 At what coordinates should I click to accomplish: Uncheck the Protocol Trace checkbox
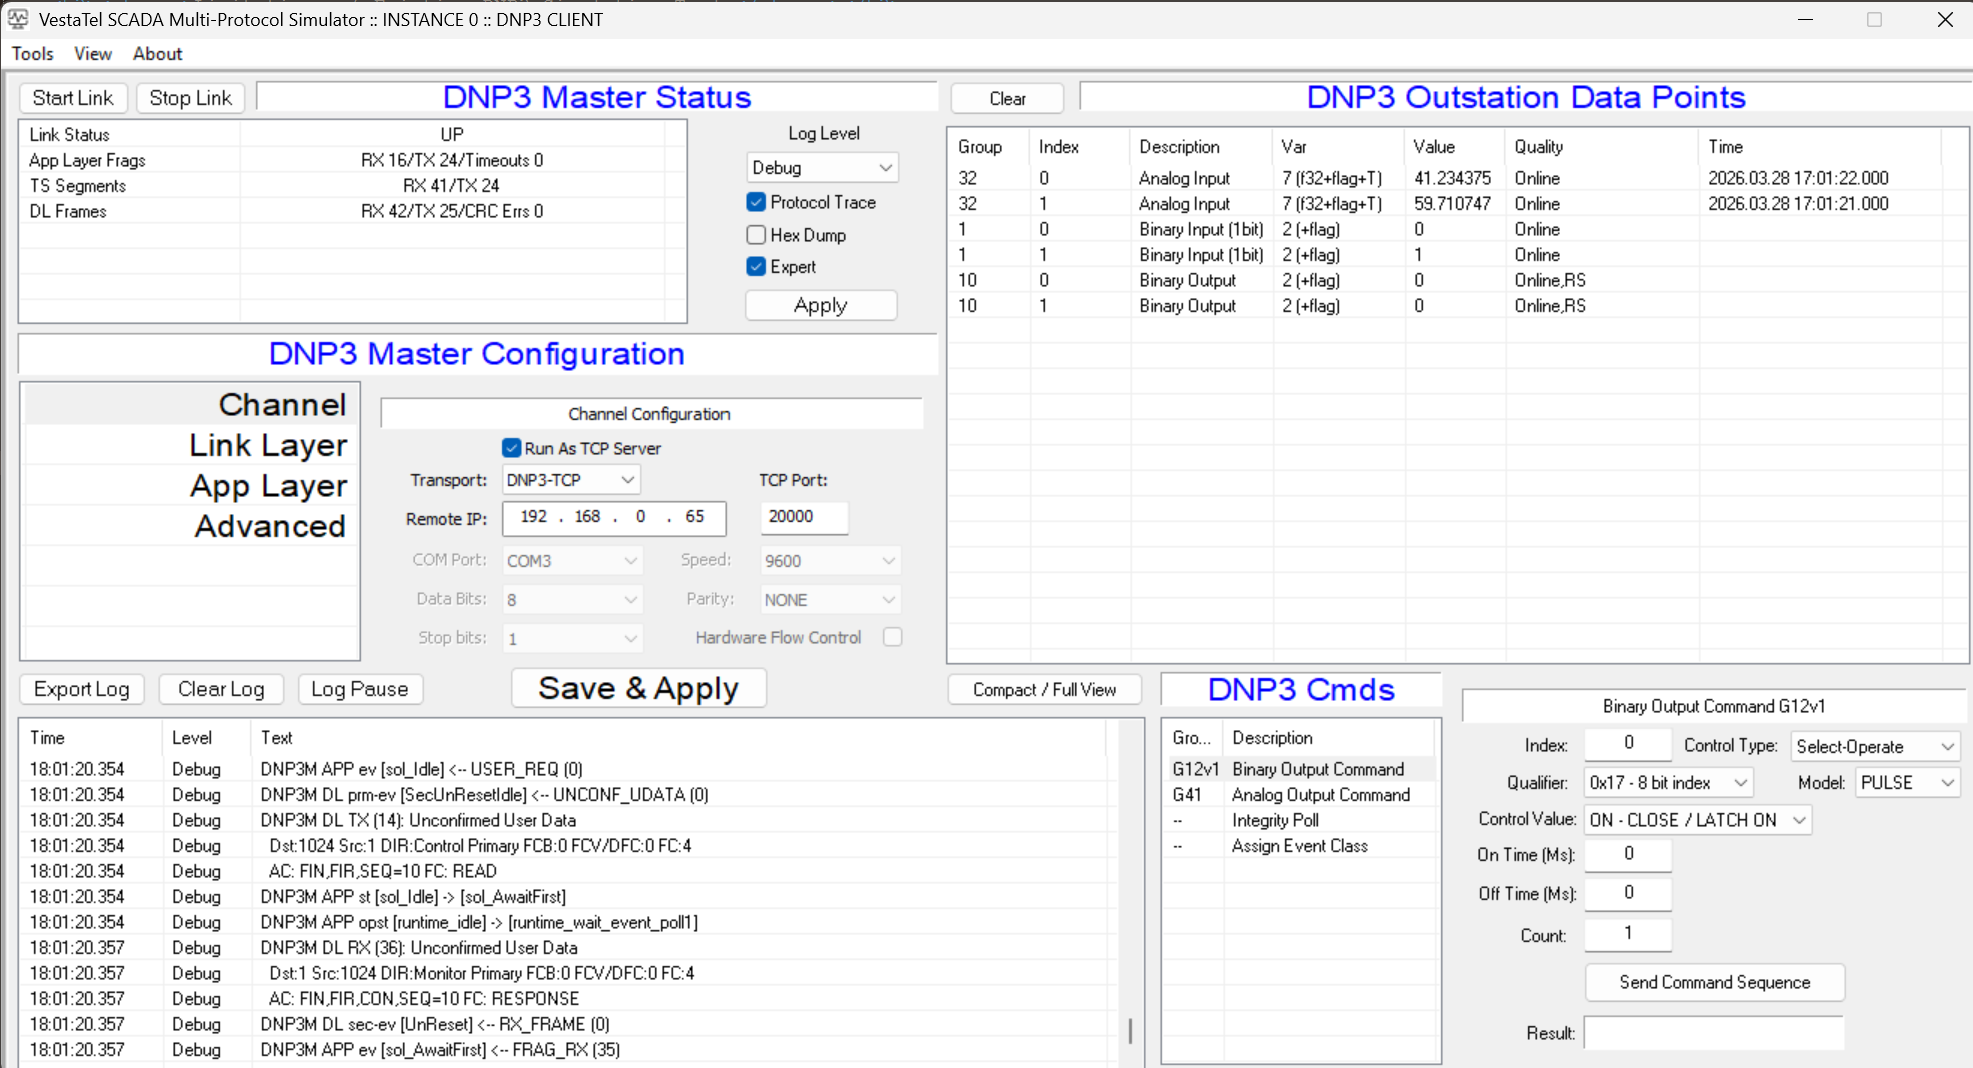tap(757, 202)
